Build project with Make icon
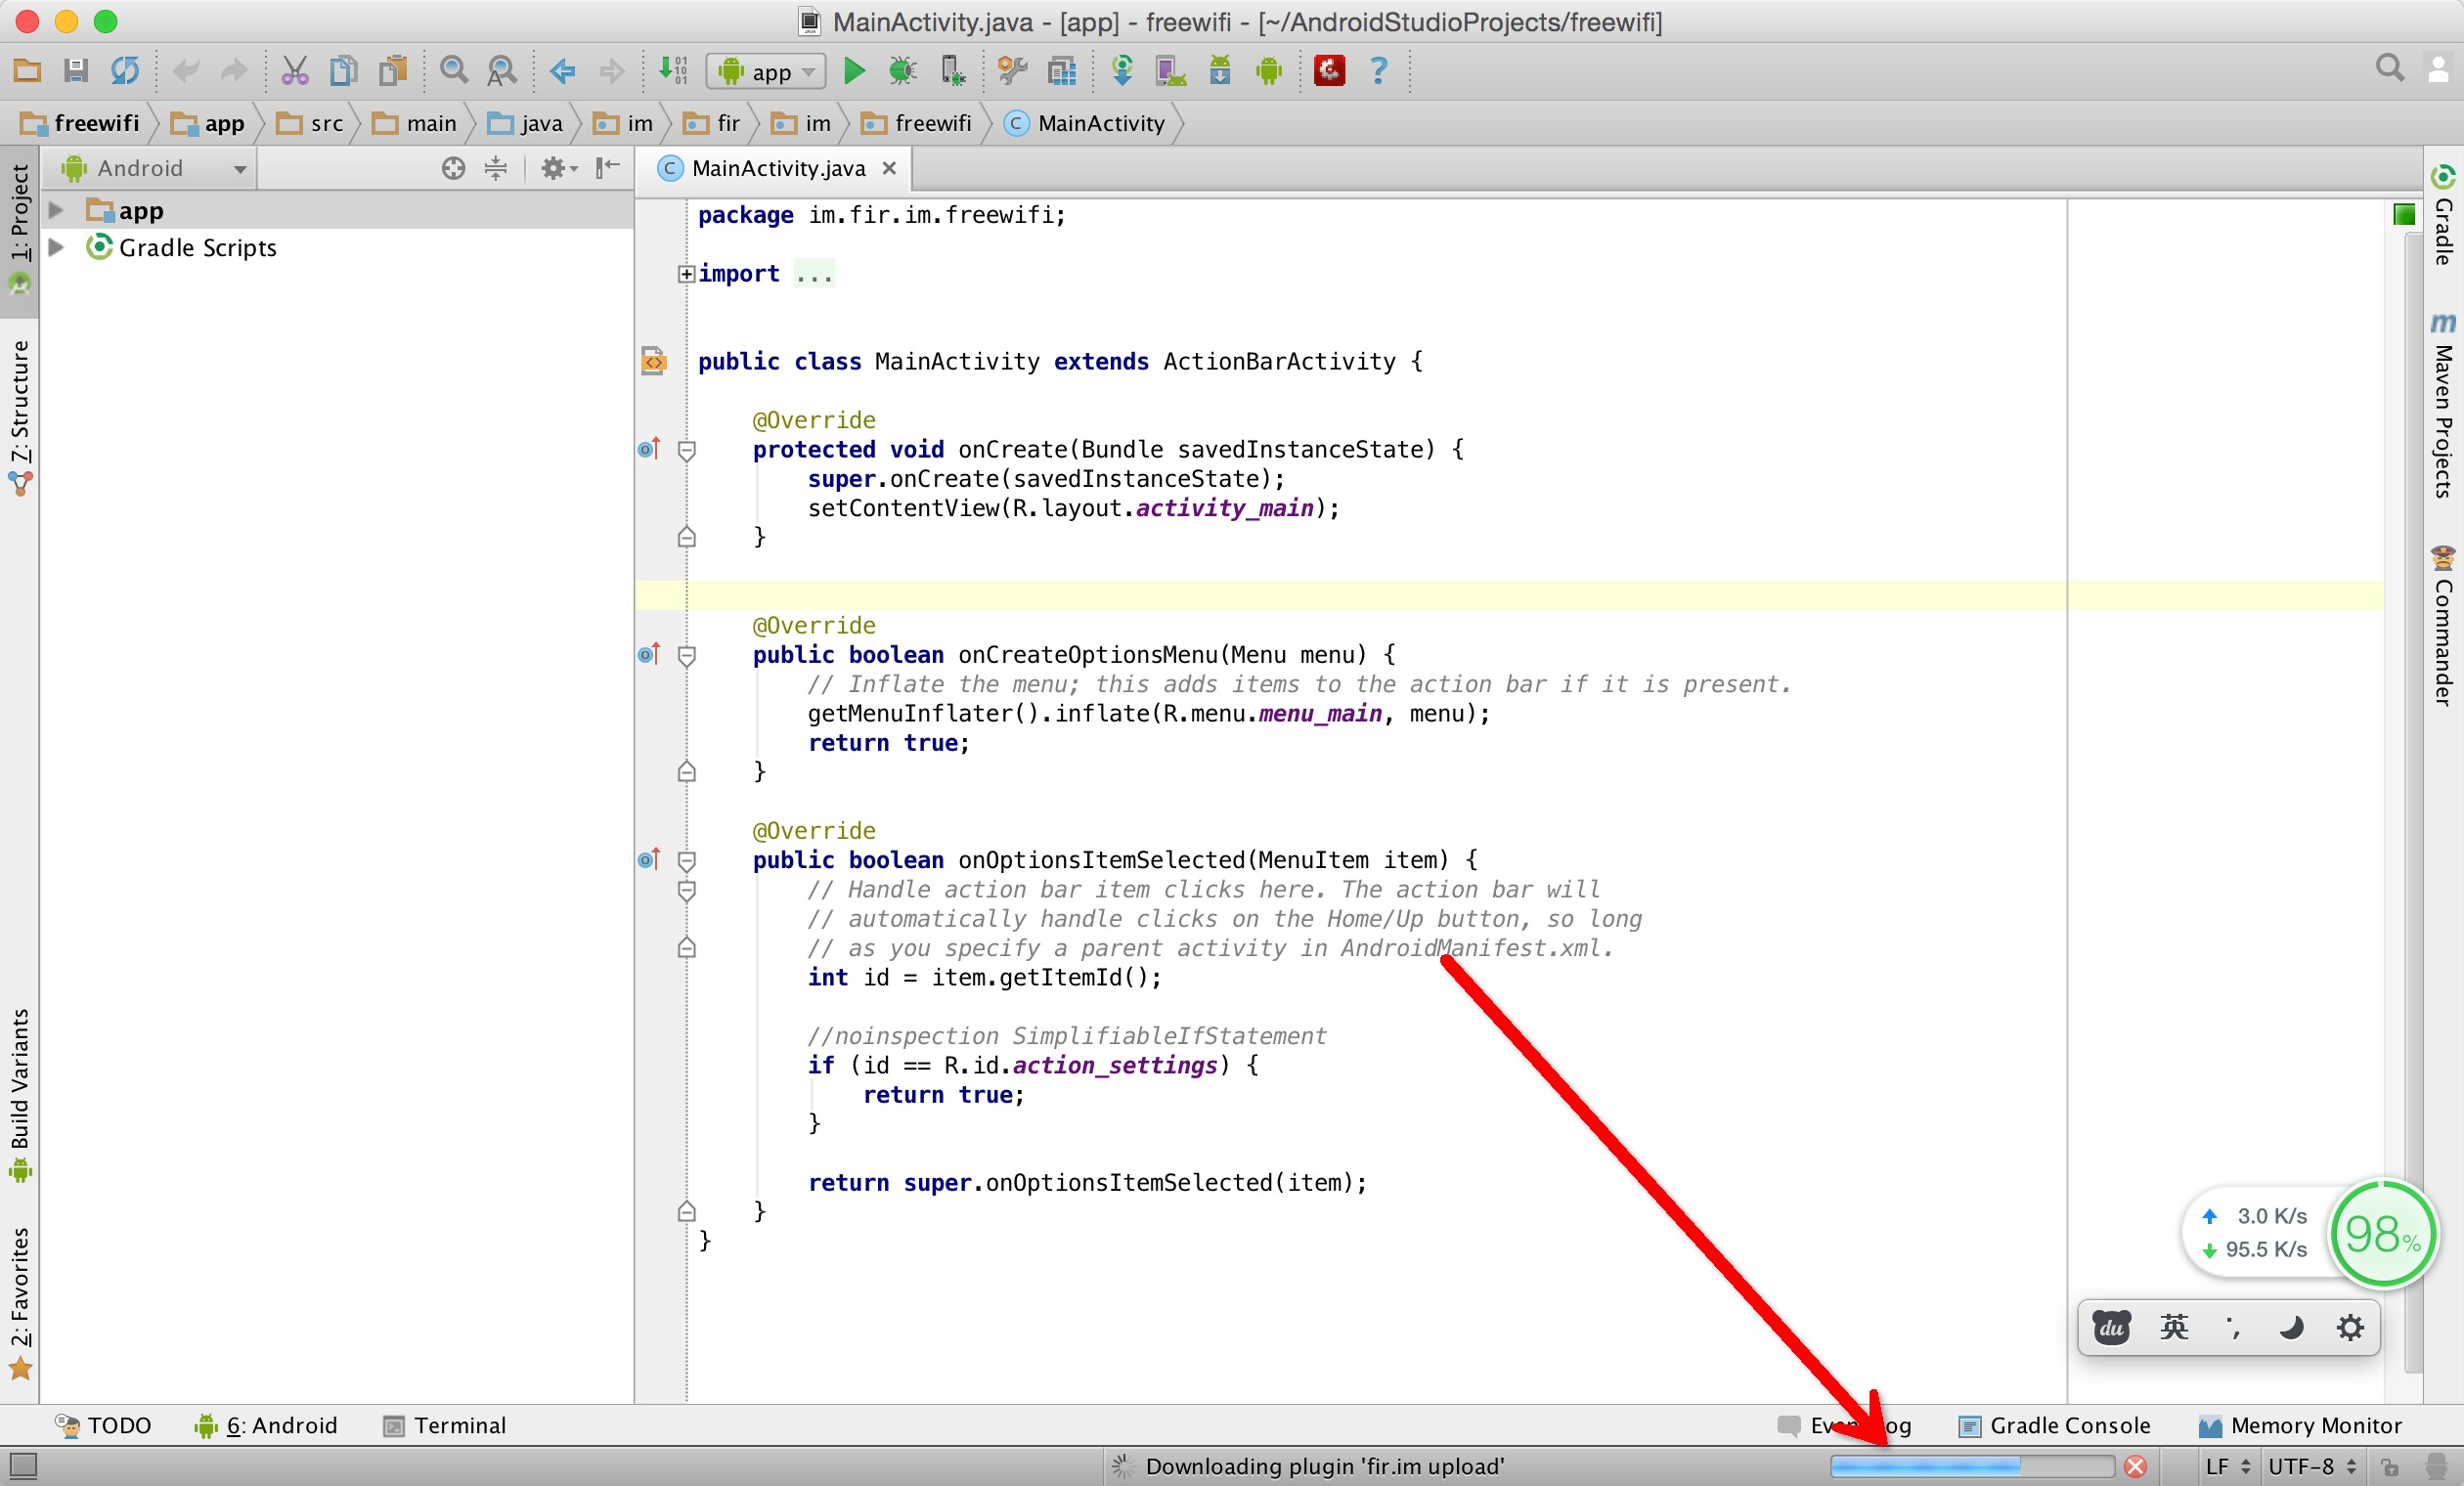Screen dimensions: 2464x1486 pos(672,71)
